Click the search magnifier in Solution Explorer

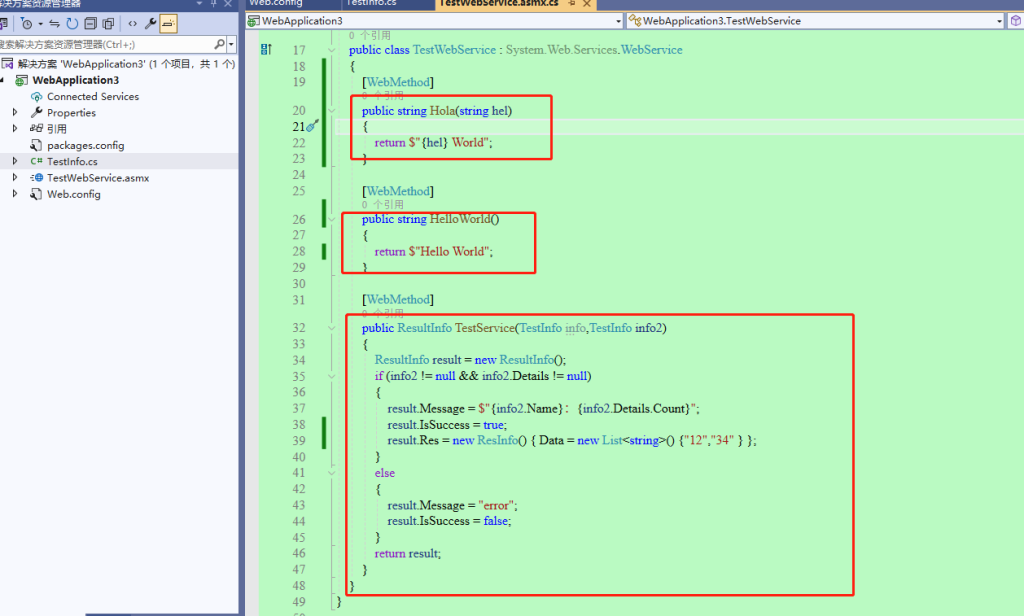218,44
